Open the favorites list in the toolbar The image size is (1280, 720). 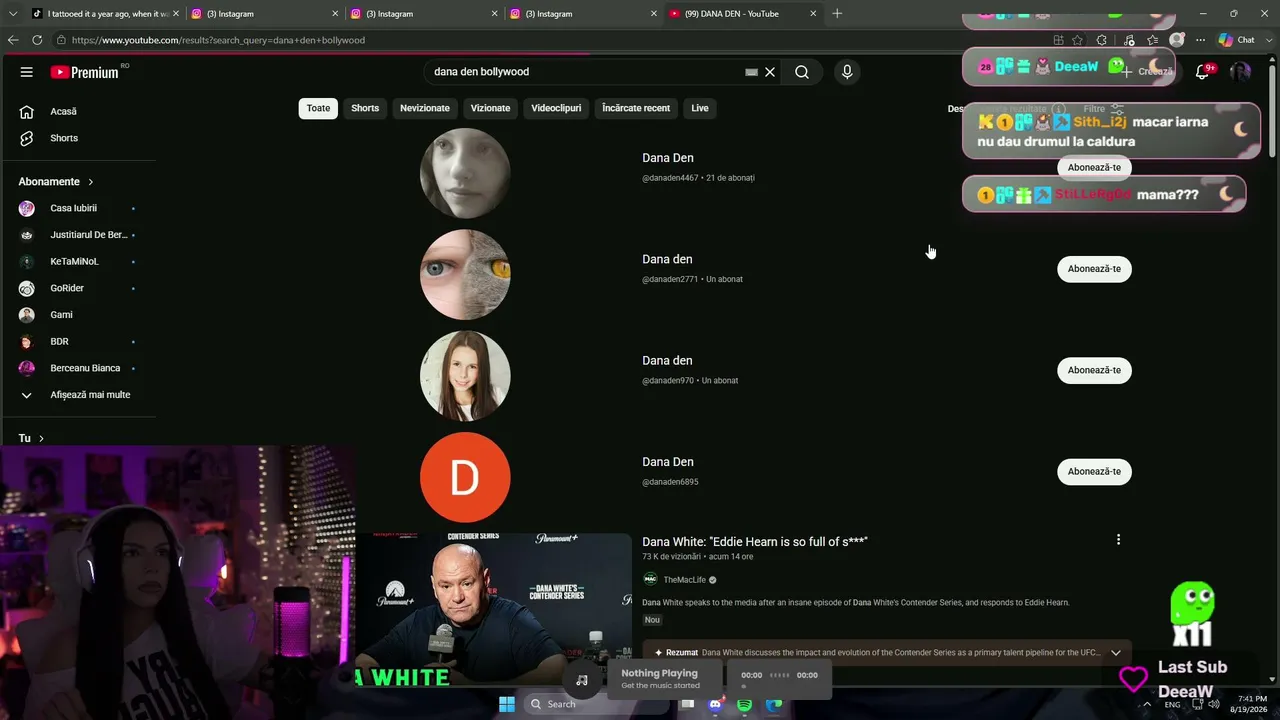pos(1153,40)
